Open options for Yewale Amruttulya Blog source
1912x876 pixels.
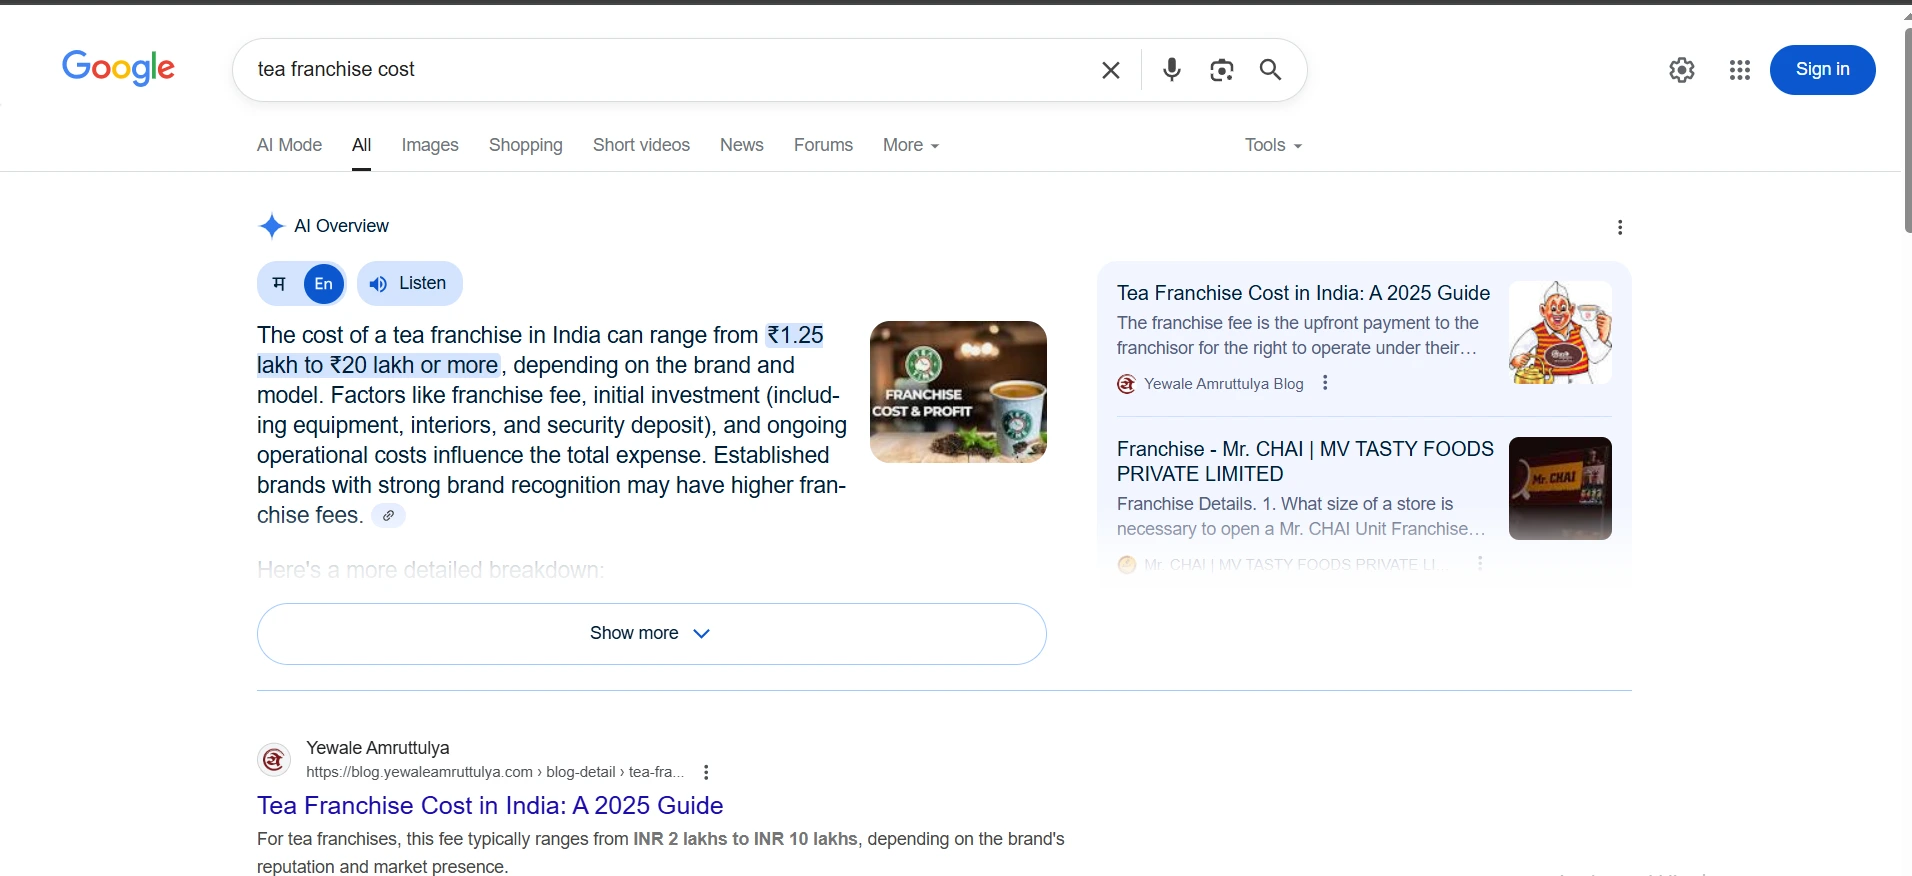[1325, 383]
